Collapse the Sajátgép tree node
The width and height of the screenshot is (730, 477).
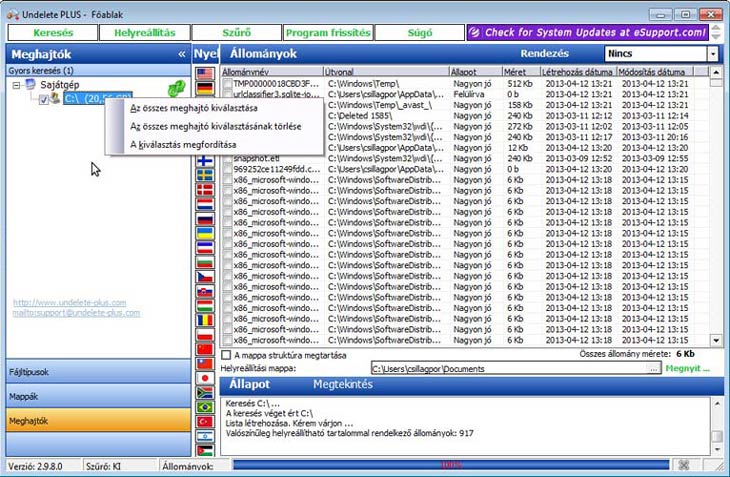16,85
